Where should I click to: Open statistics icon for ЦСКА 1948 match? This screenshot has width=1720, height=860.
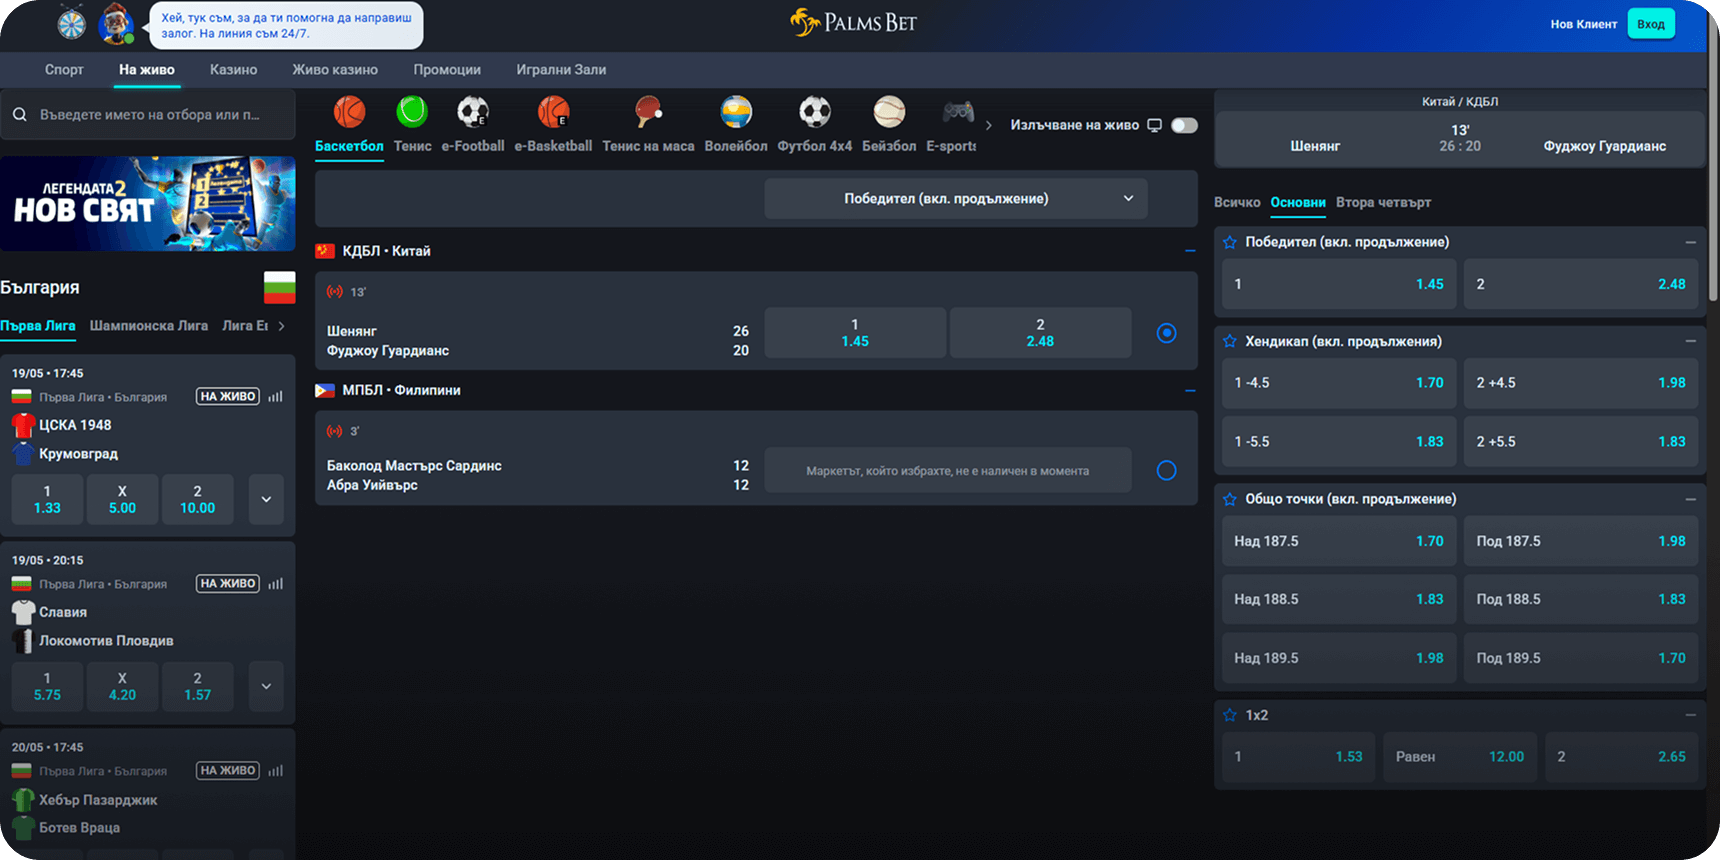tap(276, 397)
